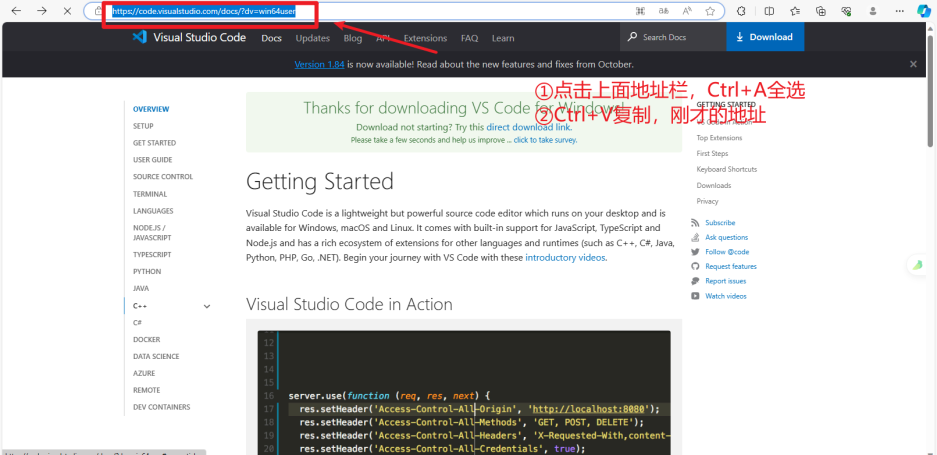Go forward using the browser arrow
Viewport: 937px width, 455px height.
point(42,11)
